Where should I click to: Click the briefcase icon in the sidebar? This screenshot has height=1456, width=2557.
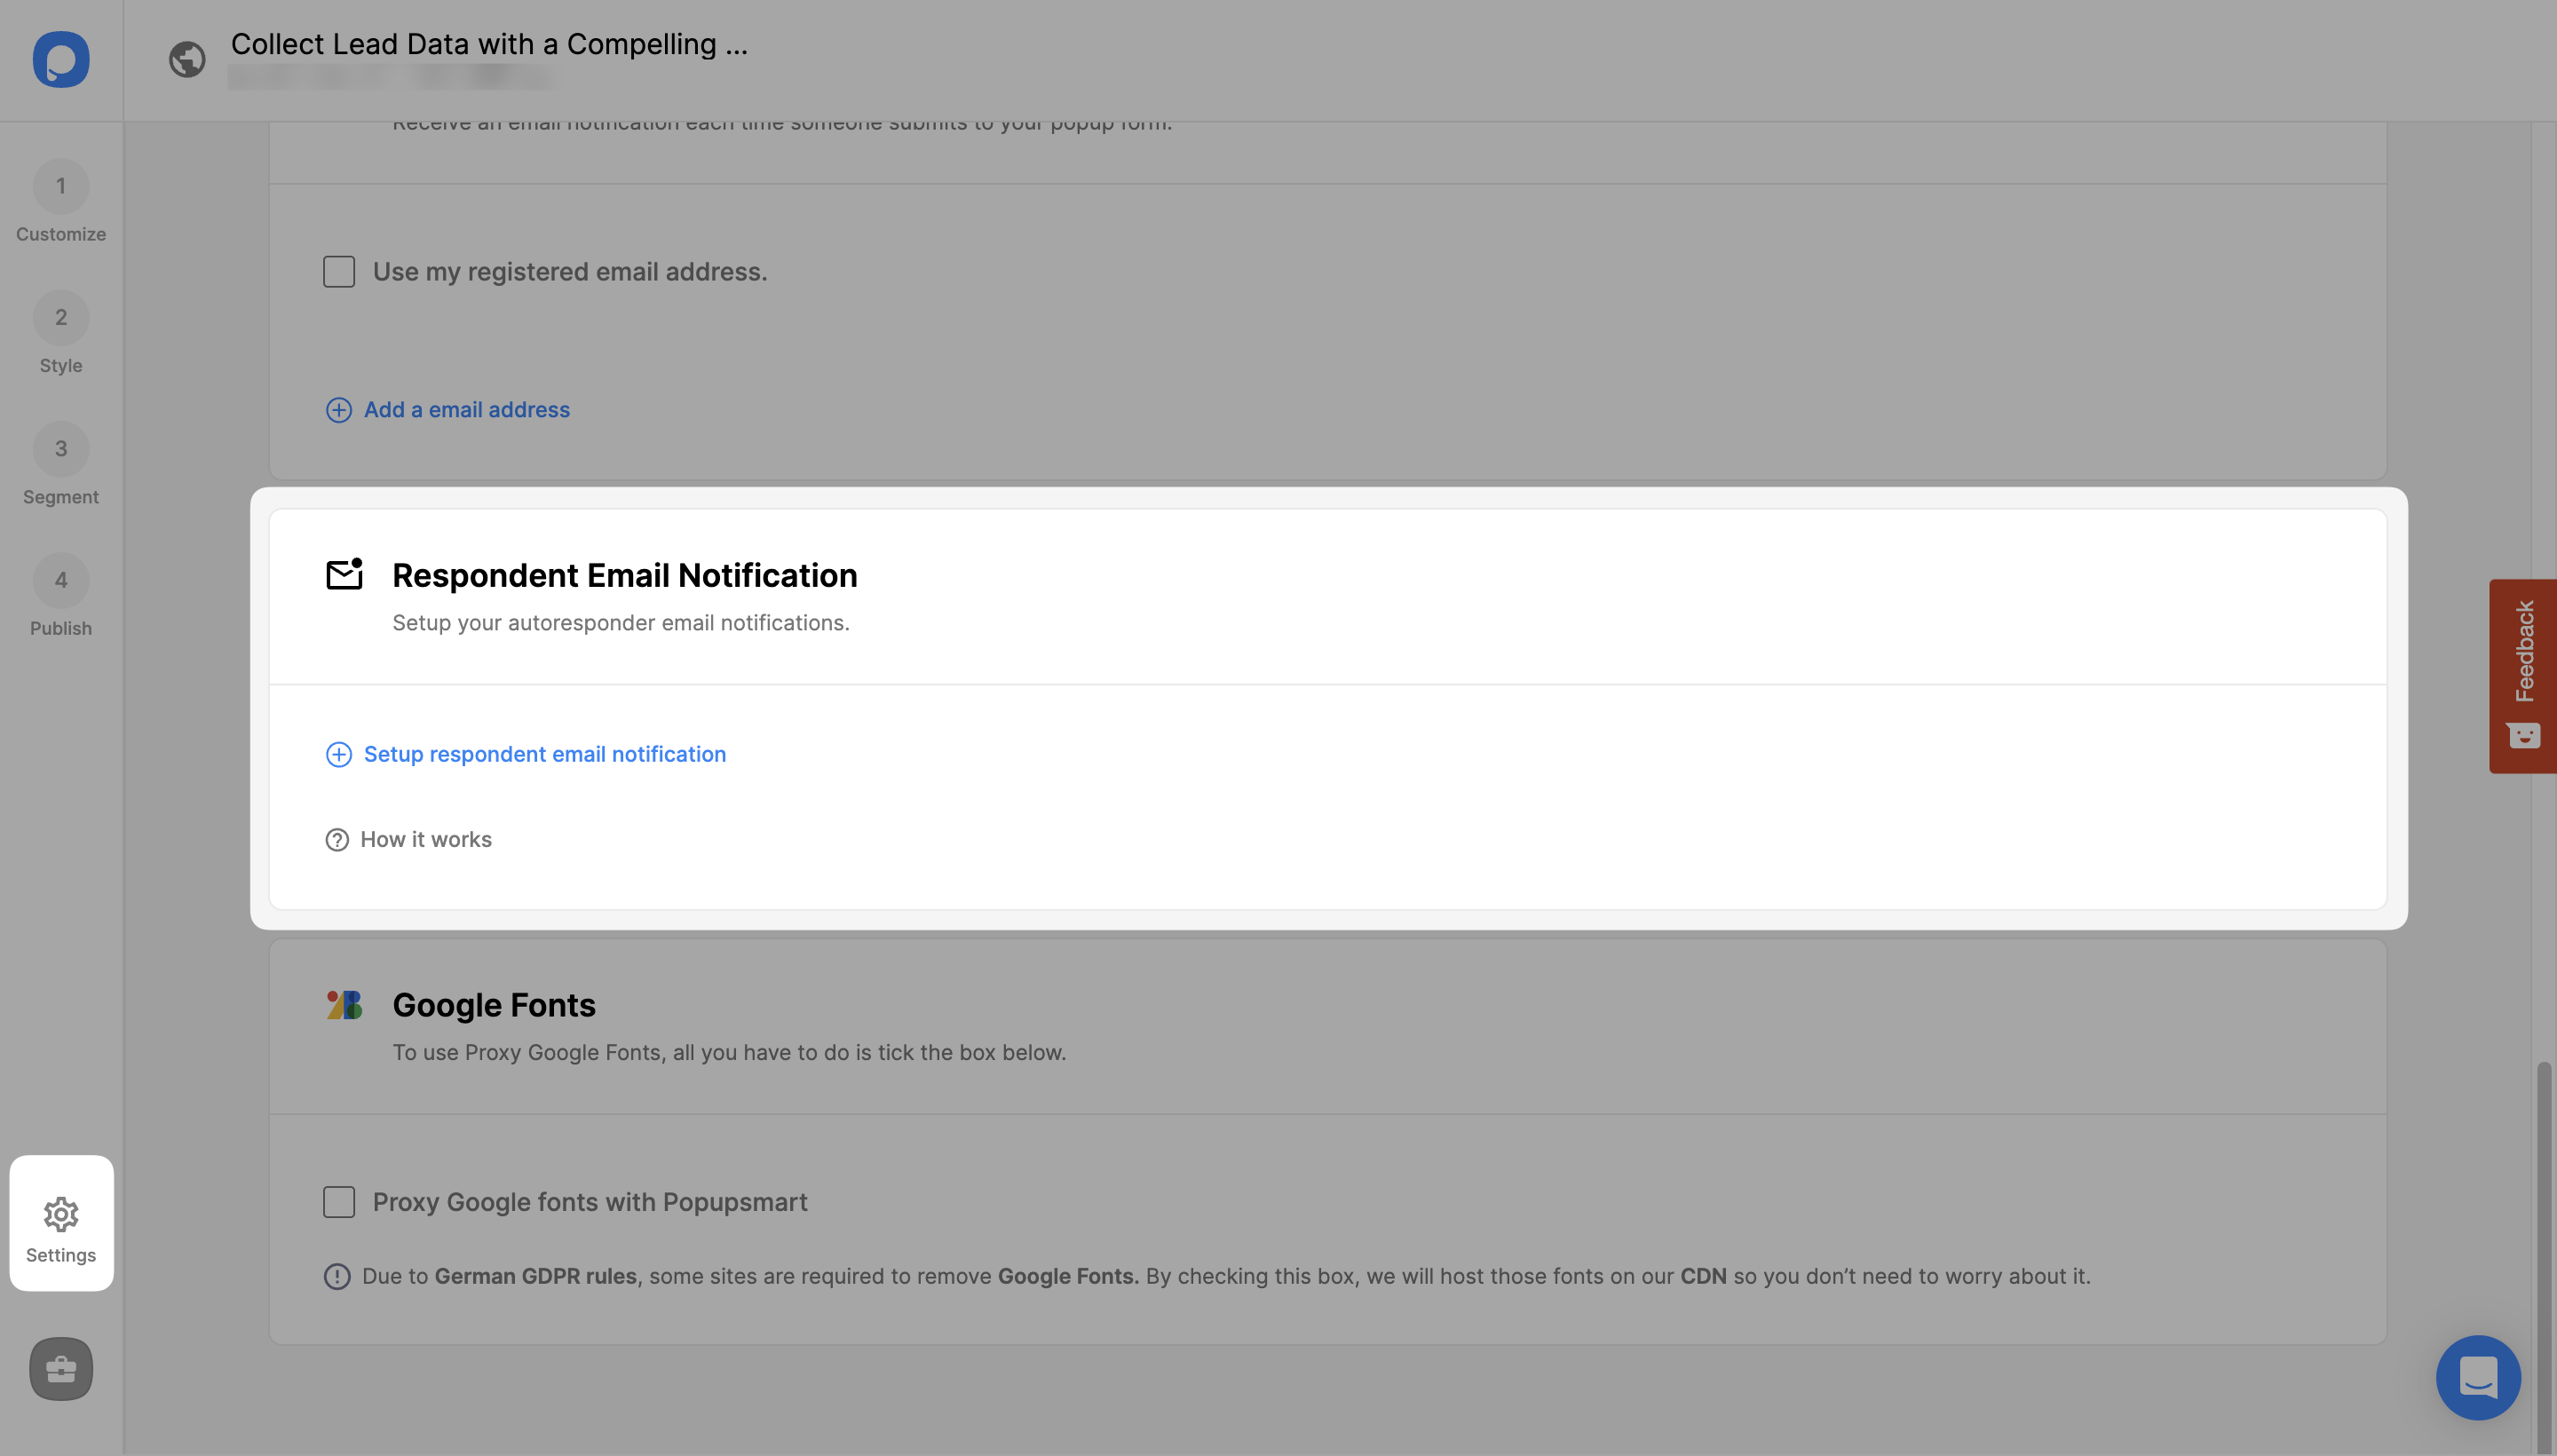(x=59, y=1368)
